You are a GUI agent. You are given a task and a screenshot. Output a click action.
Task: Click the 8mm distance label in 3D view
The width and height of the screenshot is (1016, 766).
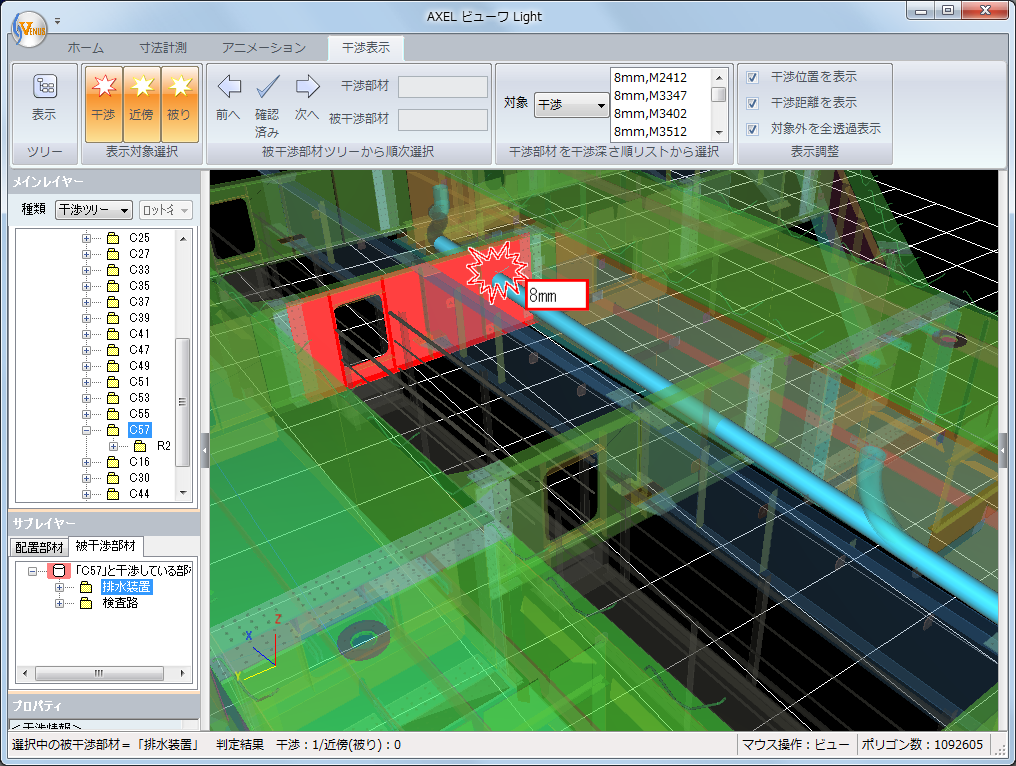click(555, 296)
